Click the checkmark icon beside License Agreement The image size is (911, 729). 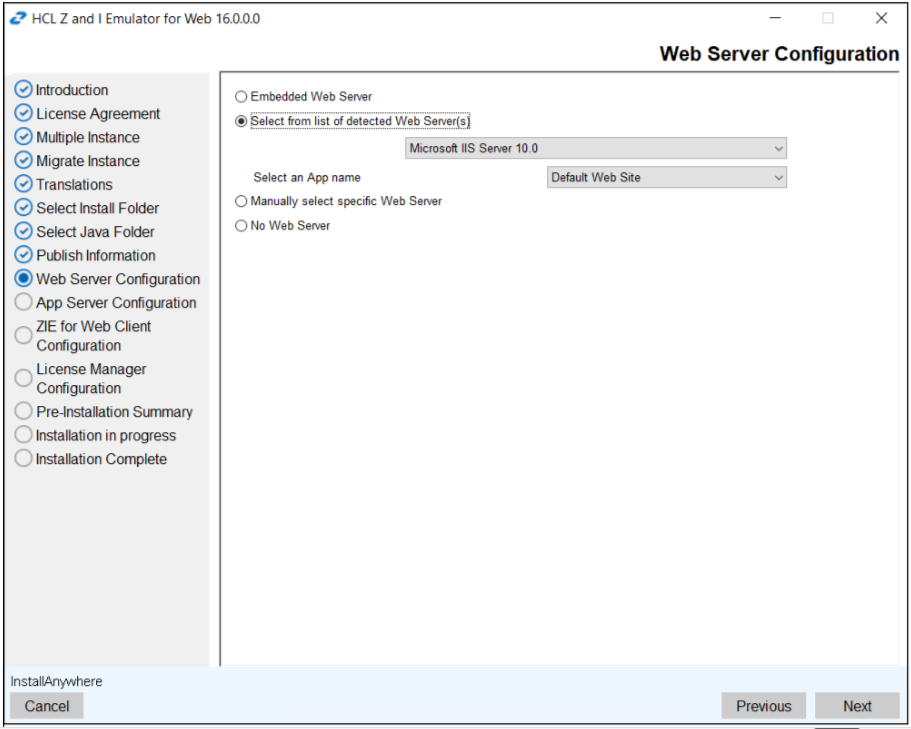(x=23, y=113)
